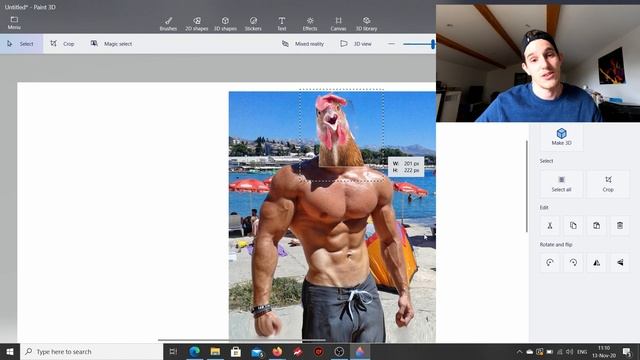Click the zoom slider handle
Screen dimensions: 640x360
coord(433,44)
